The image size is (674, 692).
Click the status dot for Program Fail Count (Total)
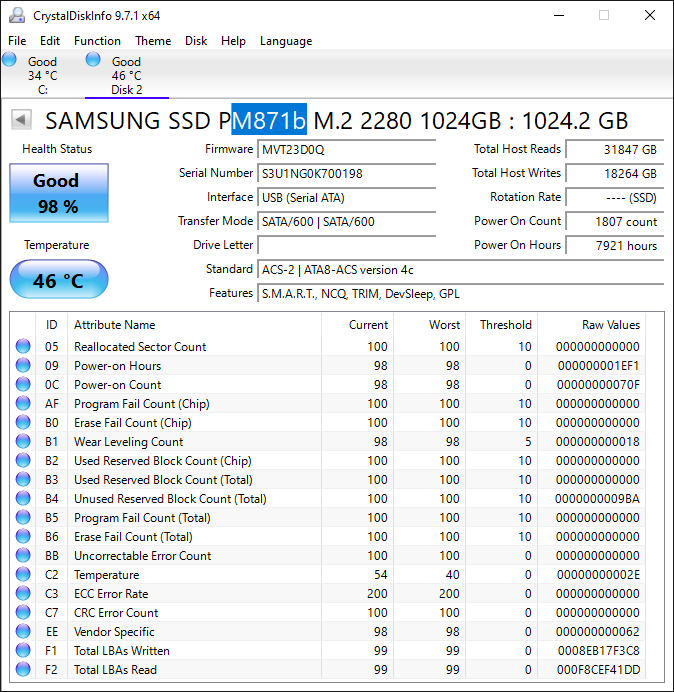tap(23, 517)
